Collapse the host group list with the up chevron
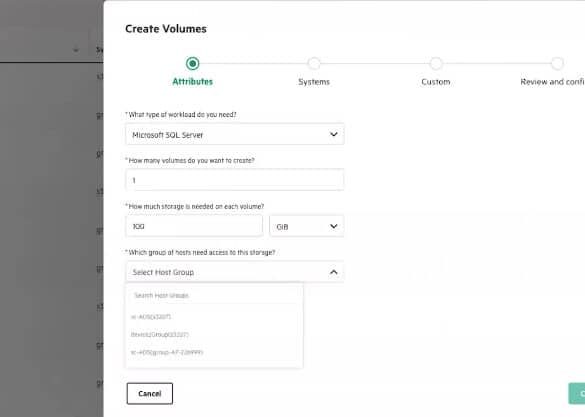585x417 pixels. pyautogui.click(x=334, y=272)
